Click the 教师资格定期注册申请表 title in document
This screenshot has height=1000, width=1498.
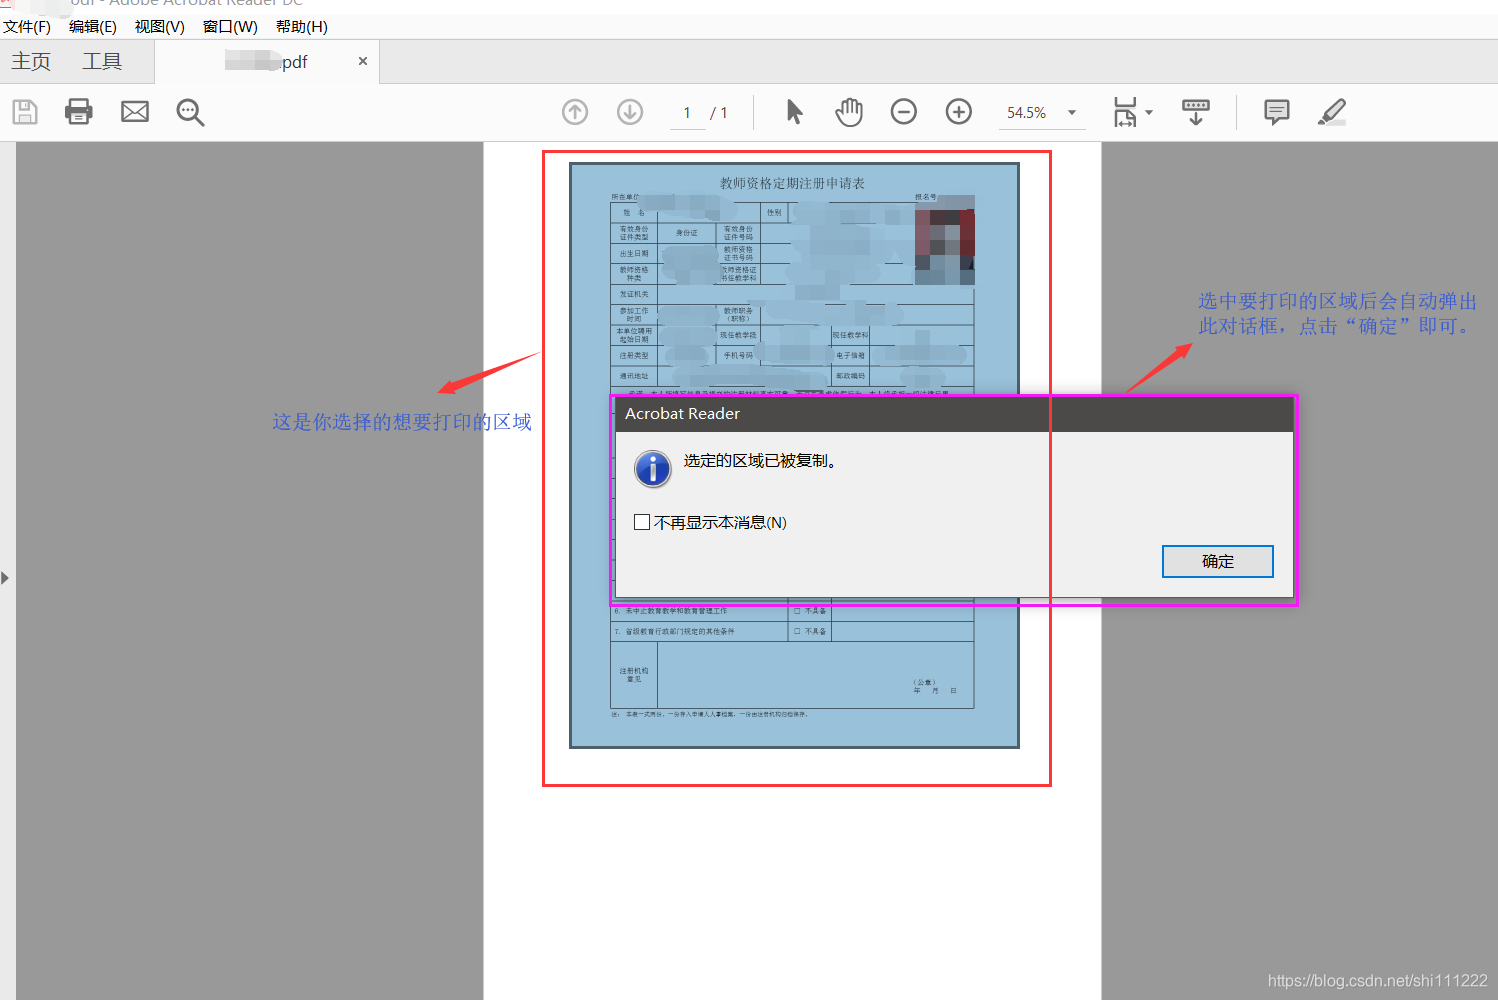coord(792,183)
